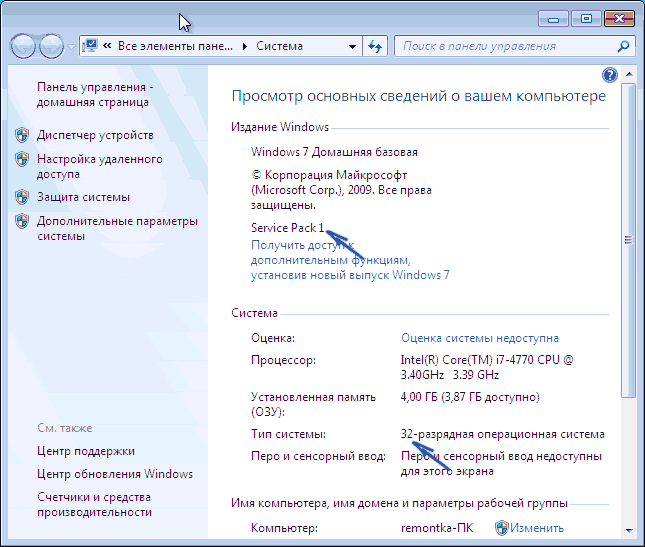645x547 pixels.
Task: Click the shield icon beside 'Дополнительные параметры системы'
Action: click(22, 221)
